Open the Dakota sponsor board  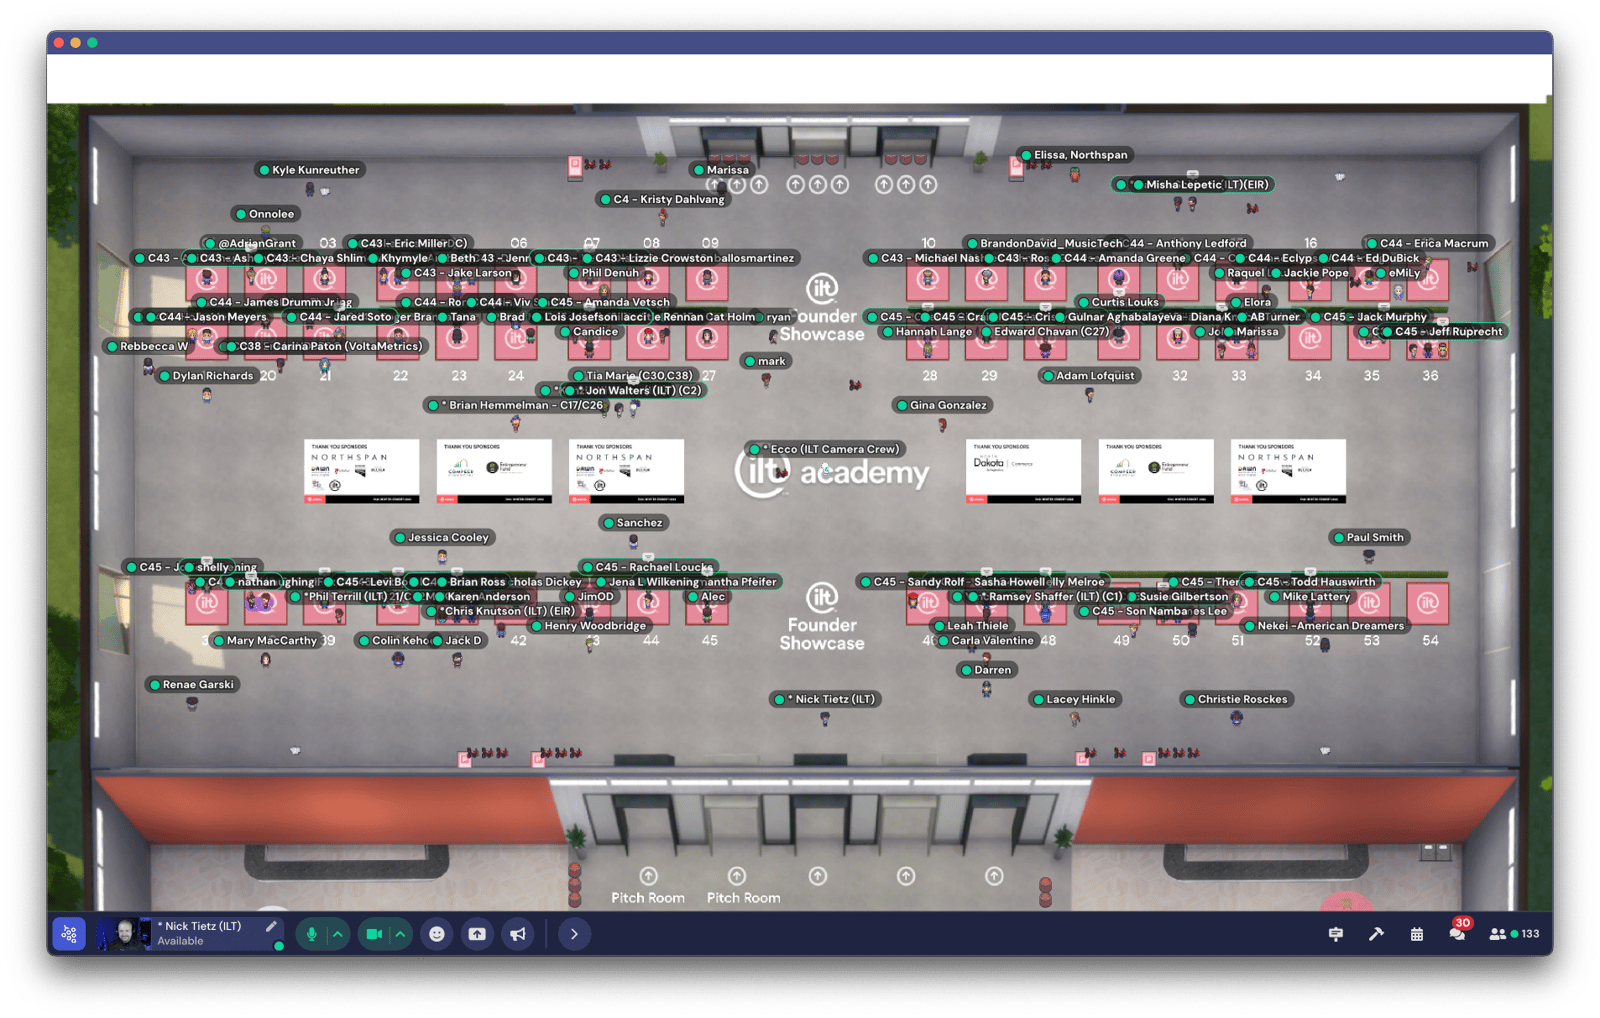click(x=1023, y=471)
